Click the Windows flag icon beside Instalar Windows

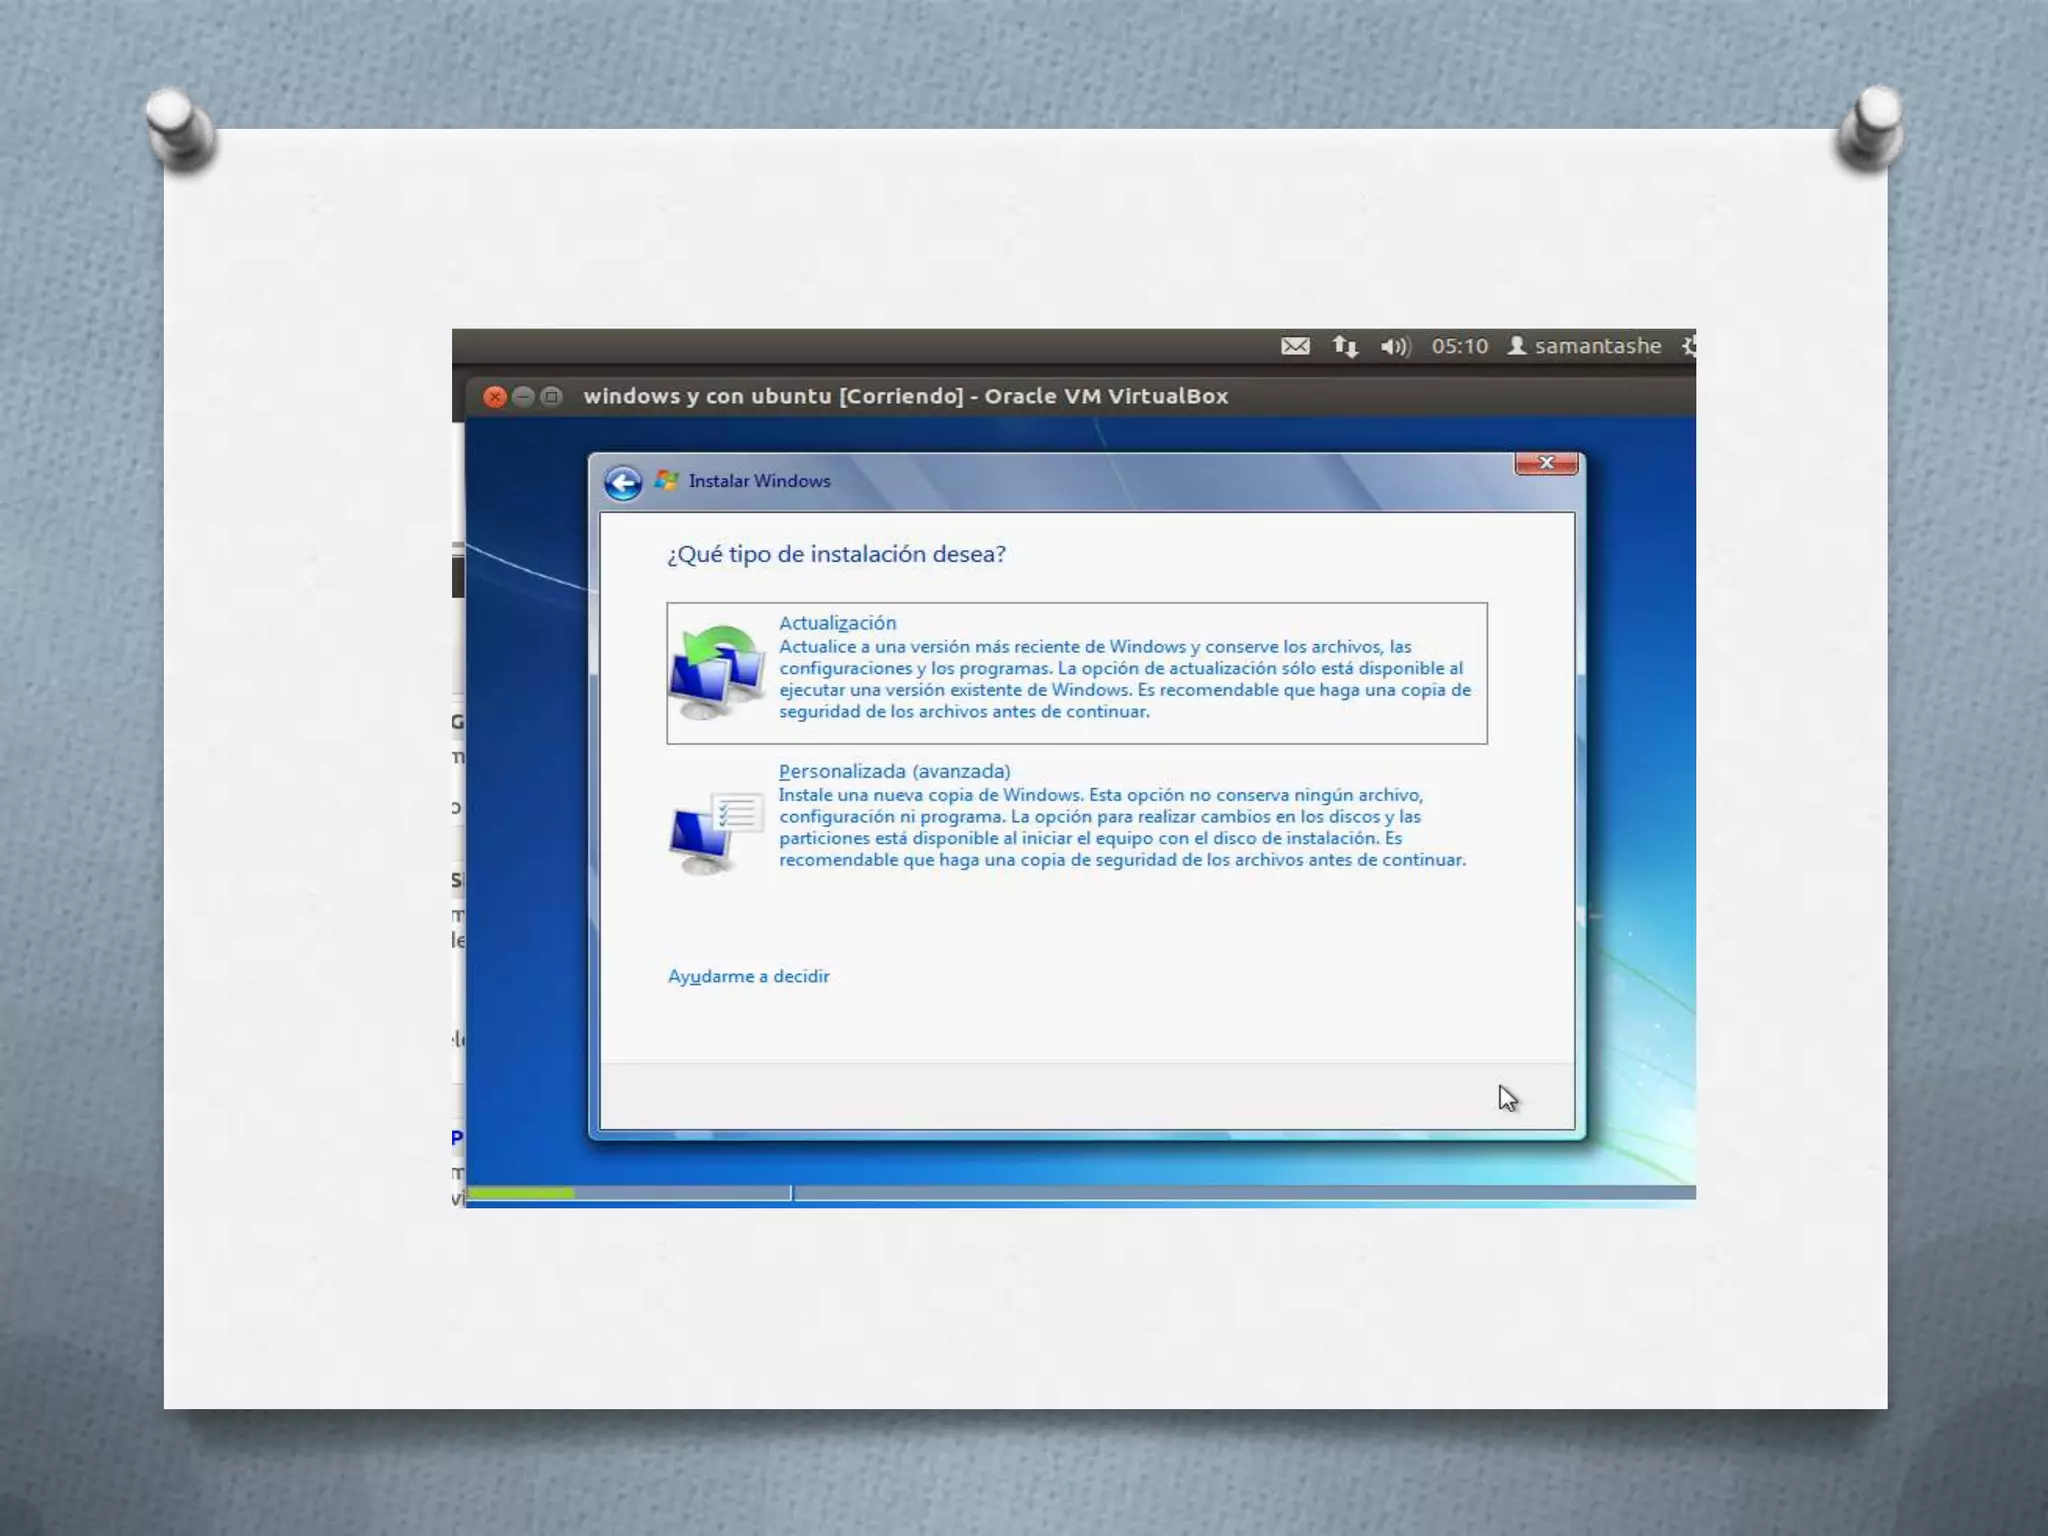pos(666,481)
